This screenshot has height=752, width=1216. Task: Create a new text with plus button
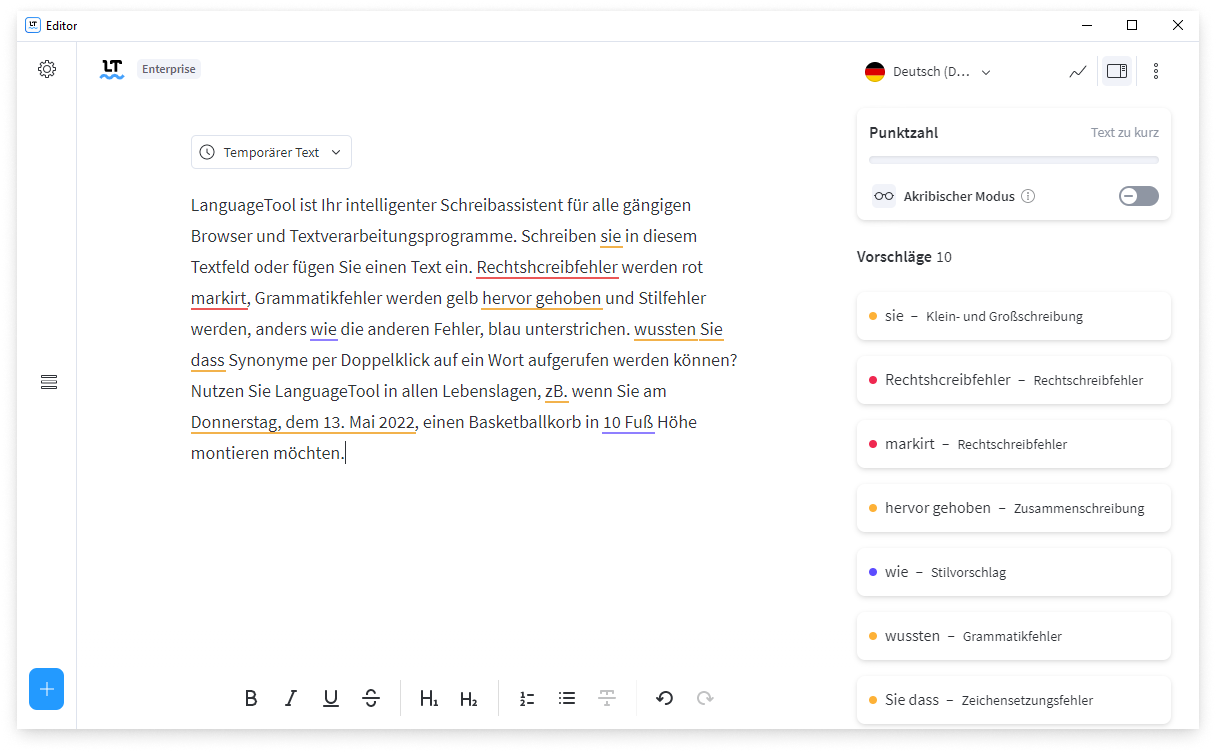tap(46, 689)
